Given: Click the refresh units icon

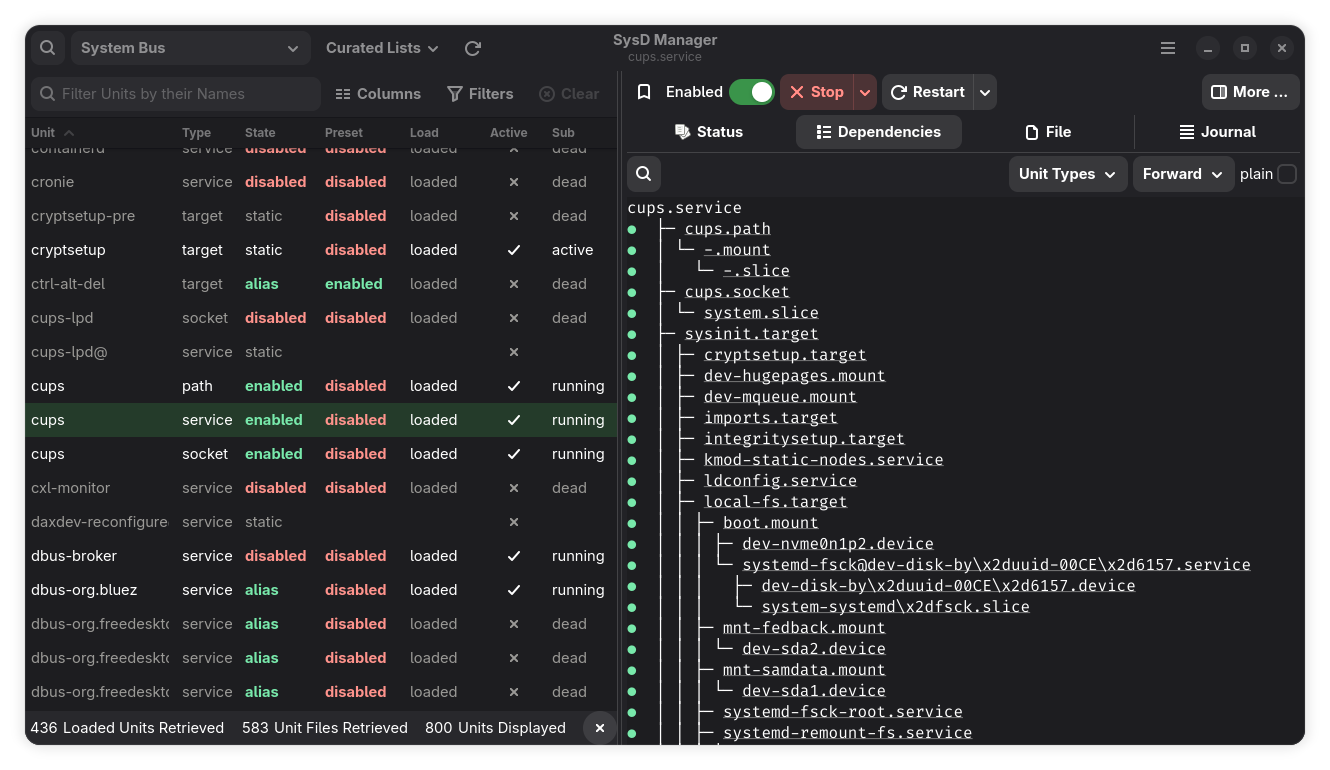Looking at the screenshot, I should click(x=473, y=48).
